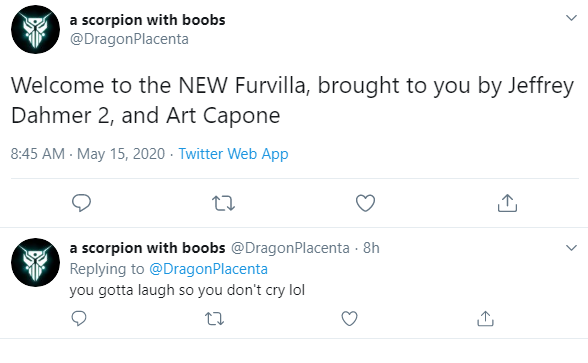Retweet the 'you gotta laugh' reply

pyautogui.click(x=214, y=319)
